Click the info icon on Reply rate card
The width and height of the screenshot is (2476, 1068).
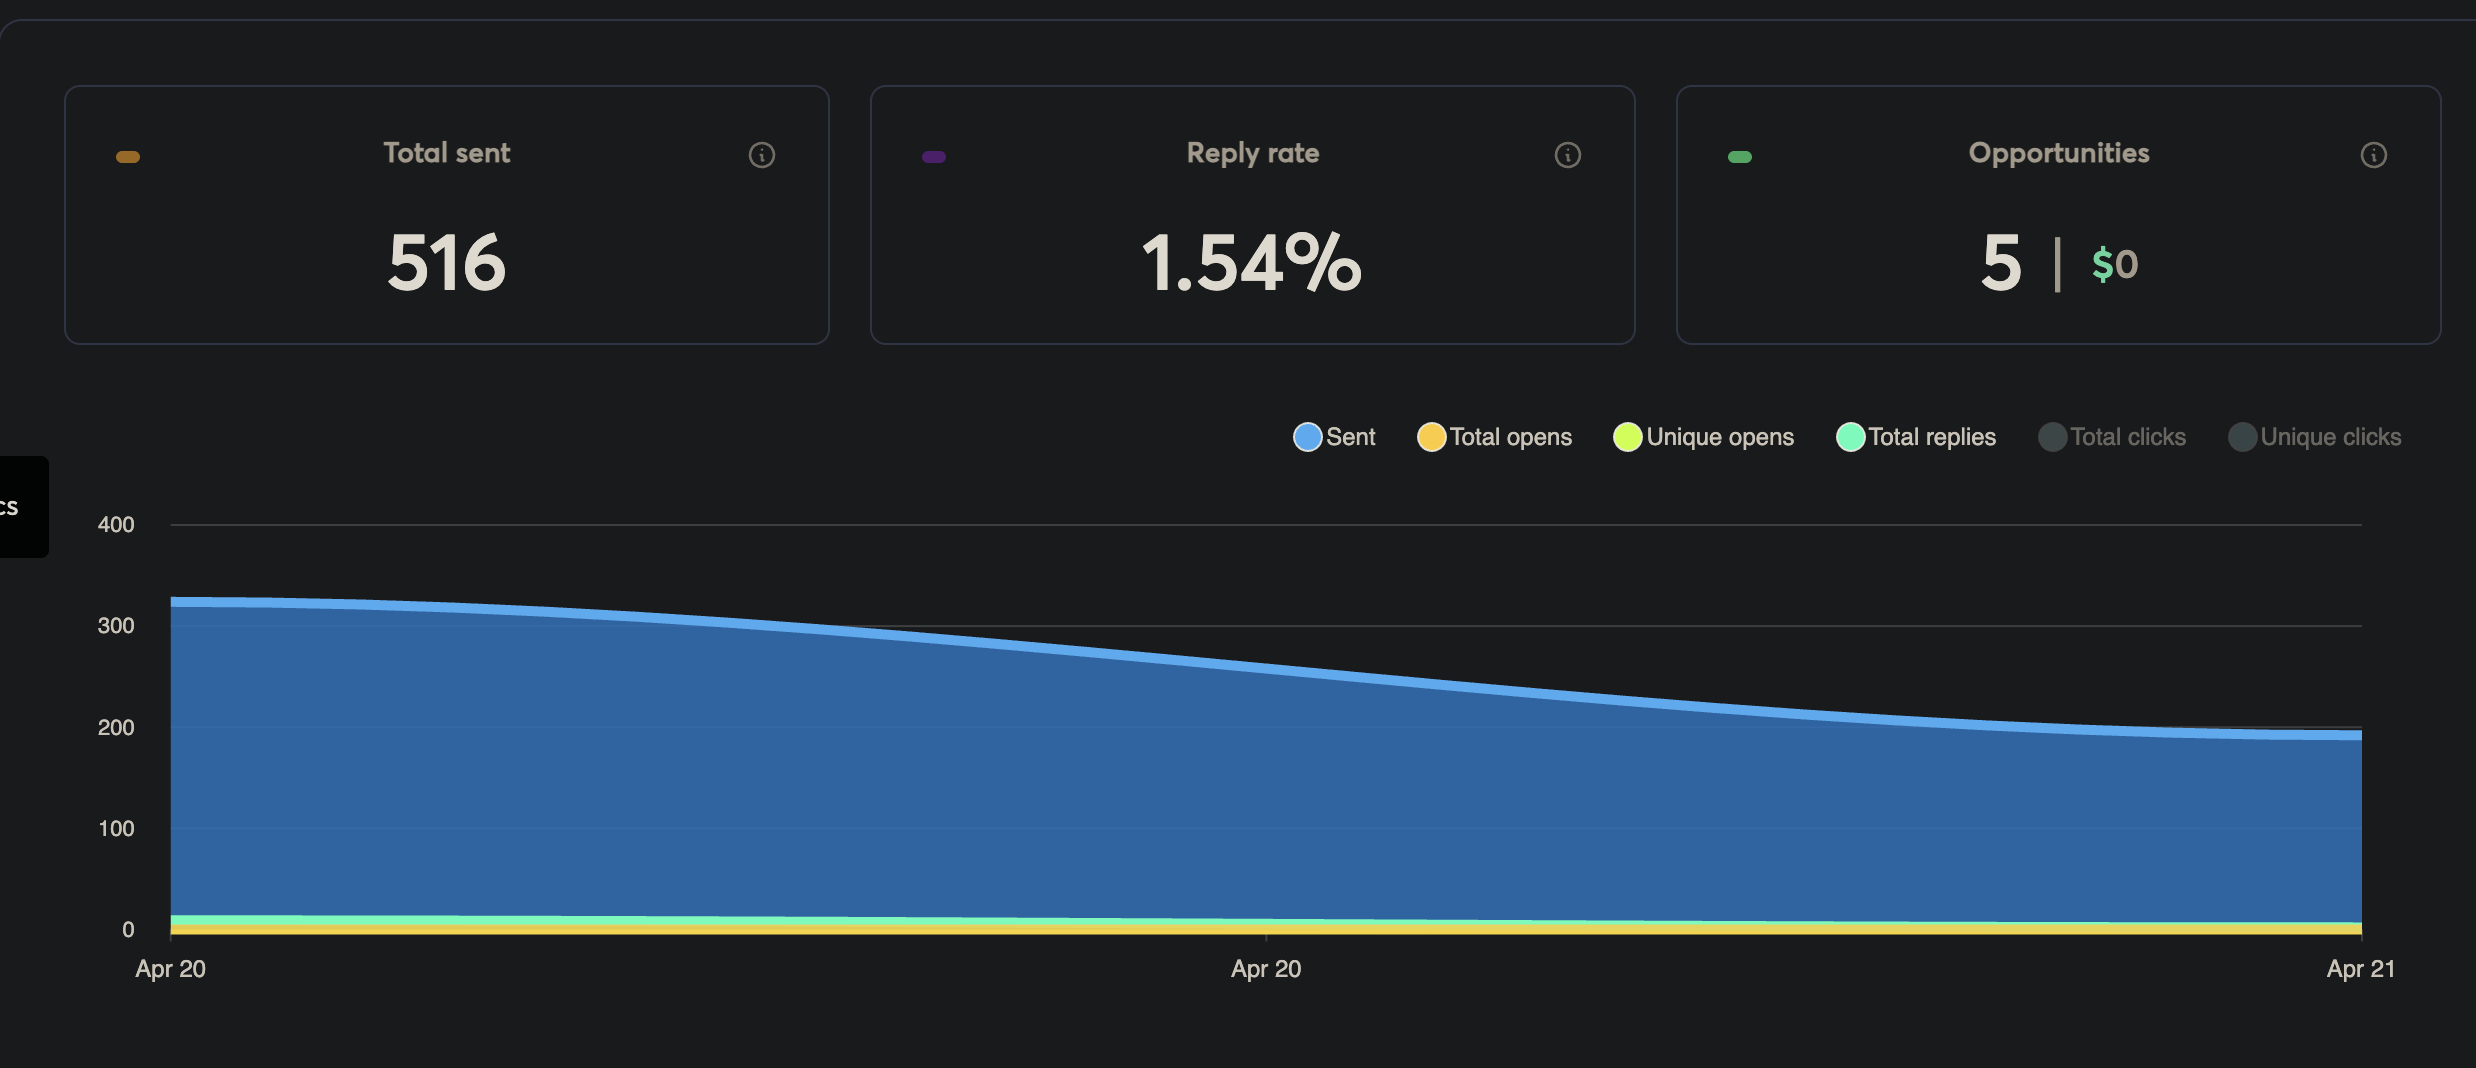coord(1567,155)
